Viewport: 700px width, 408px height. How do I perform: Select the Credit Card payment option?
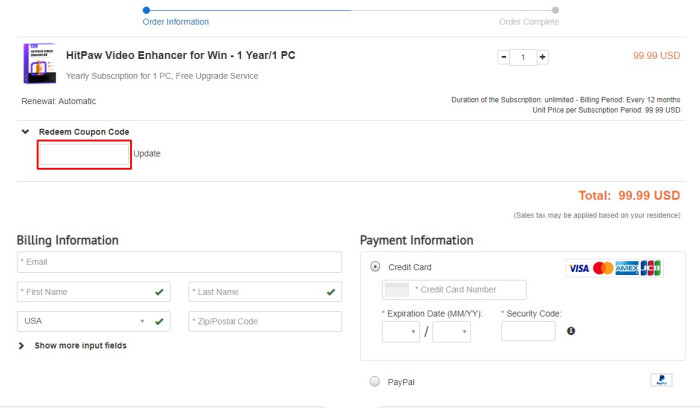point(375,266)
